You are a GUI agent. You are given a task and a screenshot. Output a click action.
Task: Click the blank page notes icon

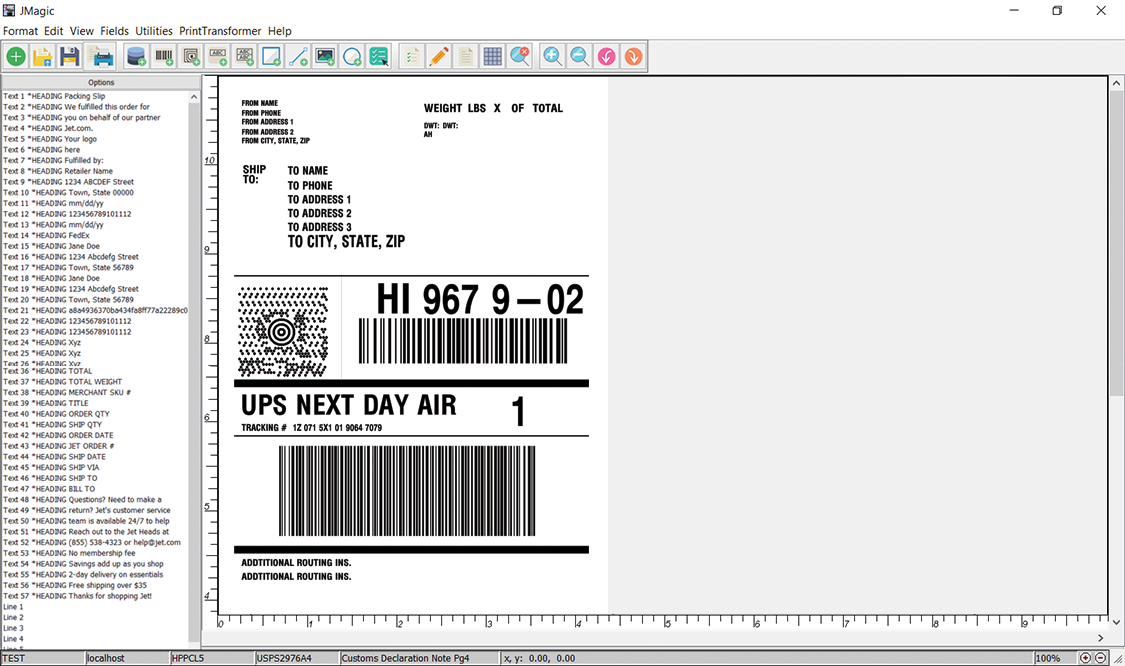coord(466,56)
